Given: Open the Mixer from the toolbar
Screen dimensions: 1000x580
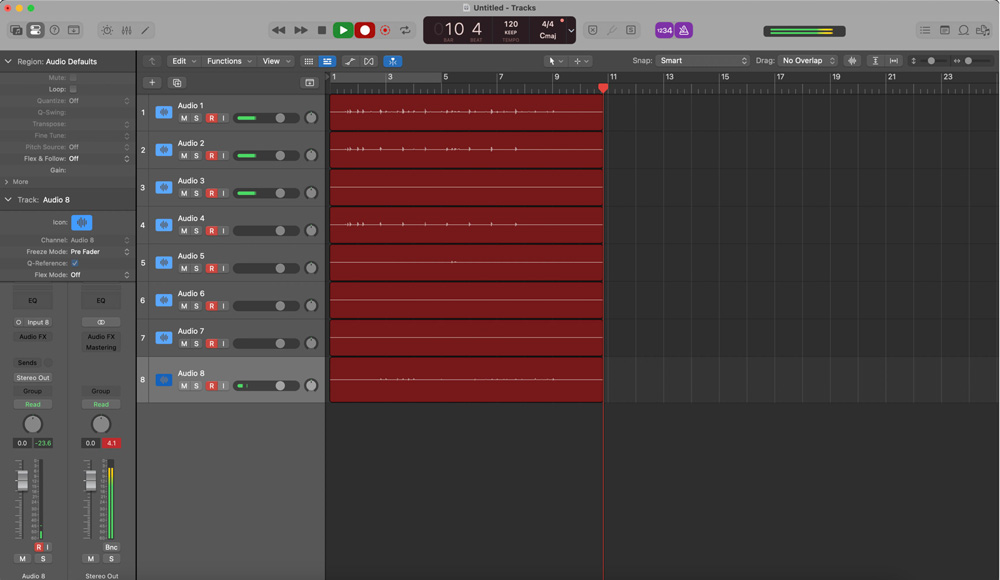Looking at the screenshot, I should click(126, 30).
